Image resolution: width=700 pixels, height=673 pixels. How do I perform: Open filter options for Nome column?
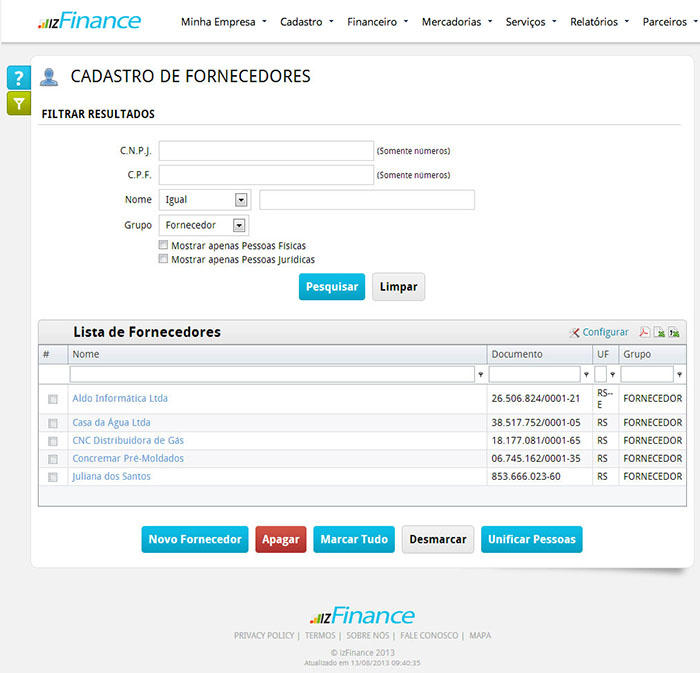coord(481,374)
